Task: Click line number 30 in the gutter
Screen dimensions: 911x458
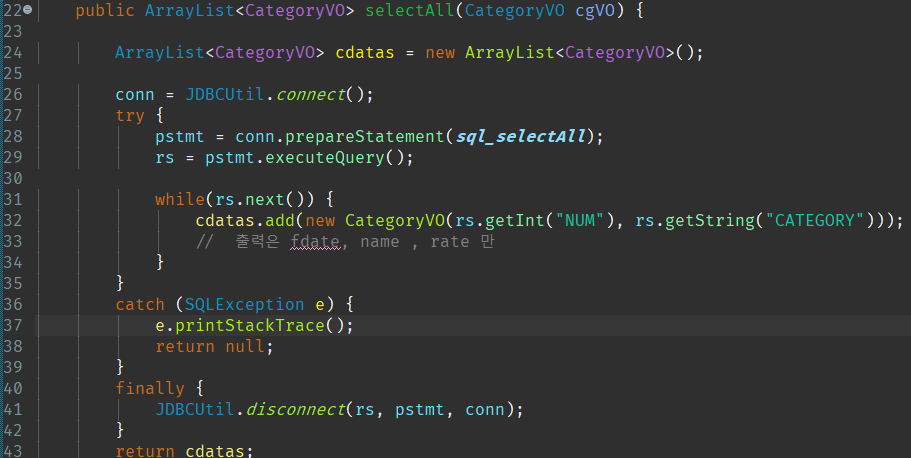Action: tap(12, 178)
